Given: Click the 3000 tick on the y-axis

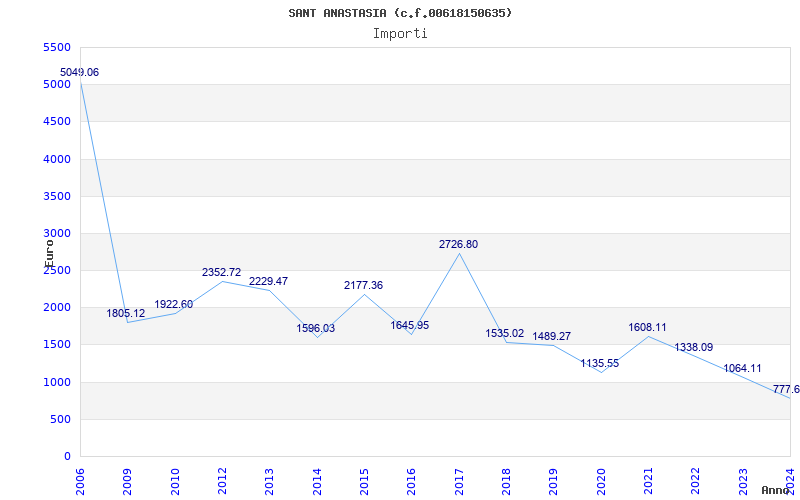Looking at the screenshot, I should 57,234.
